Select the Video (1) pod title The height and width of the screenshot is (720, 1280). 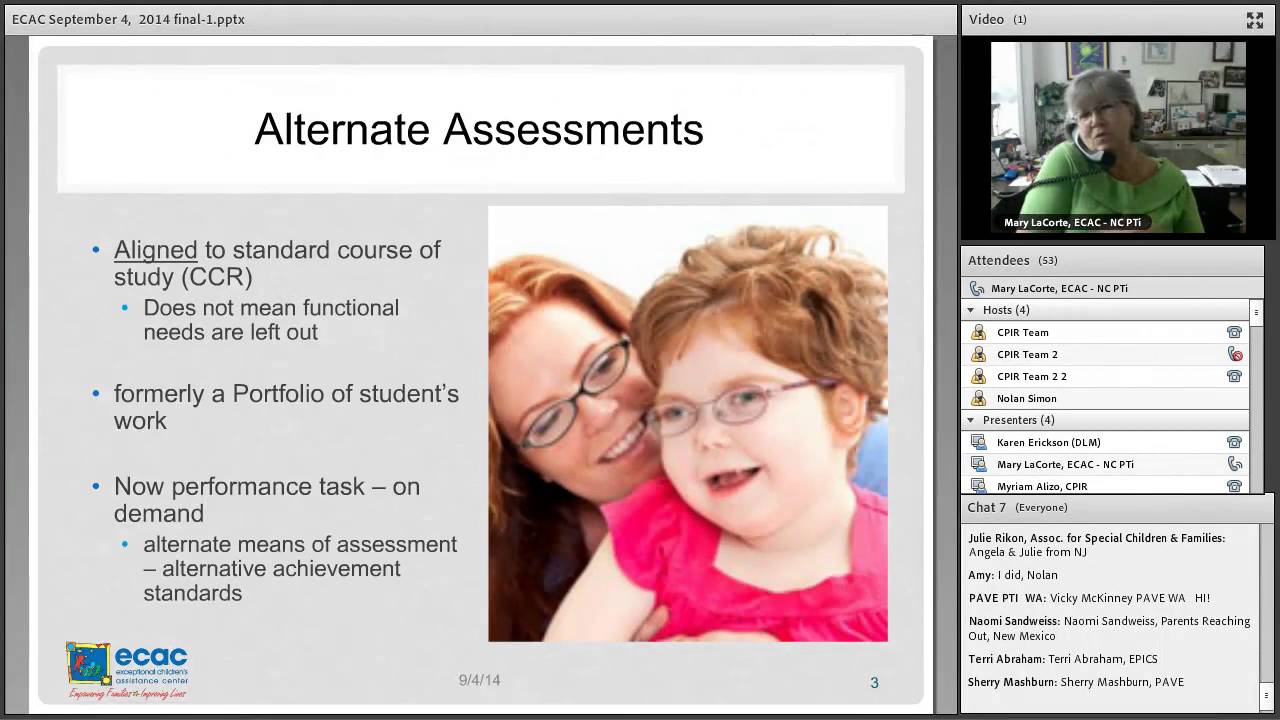[x=997, y=19]
